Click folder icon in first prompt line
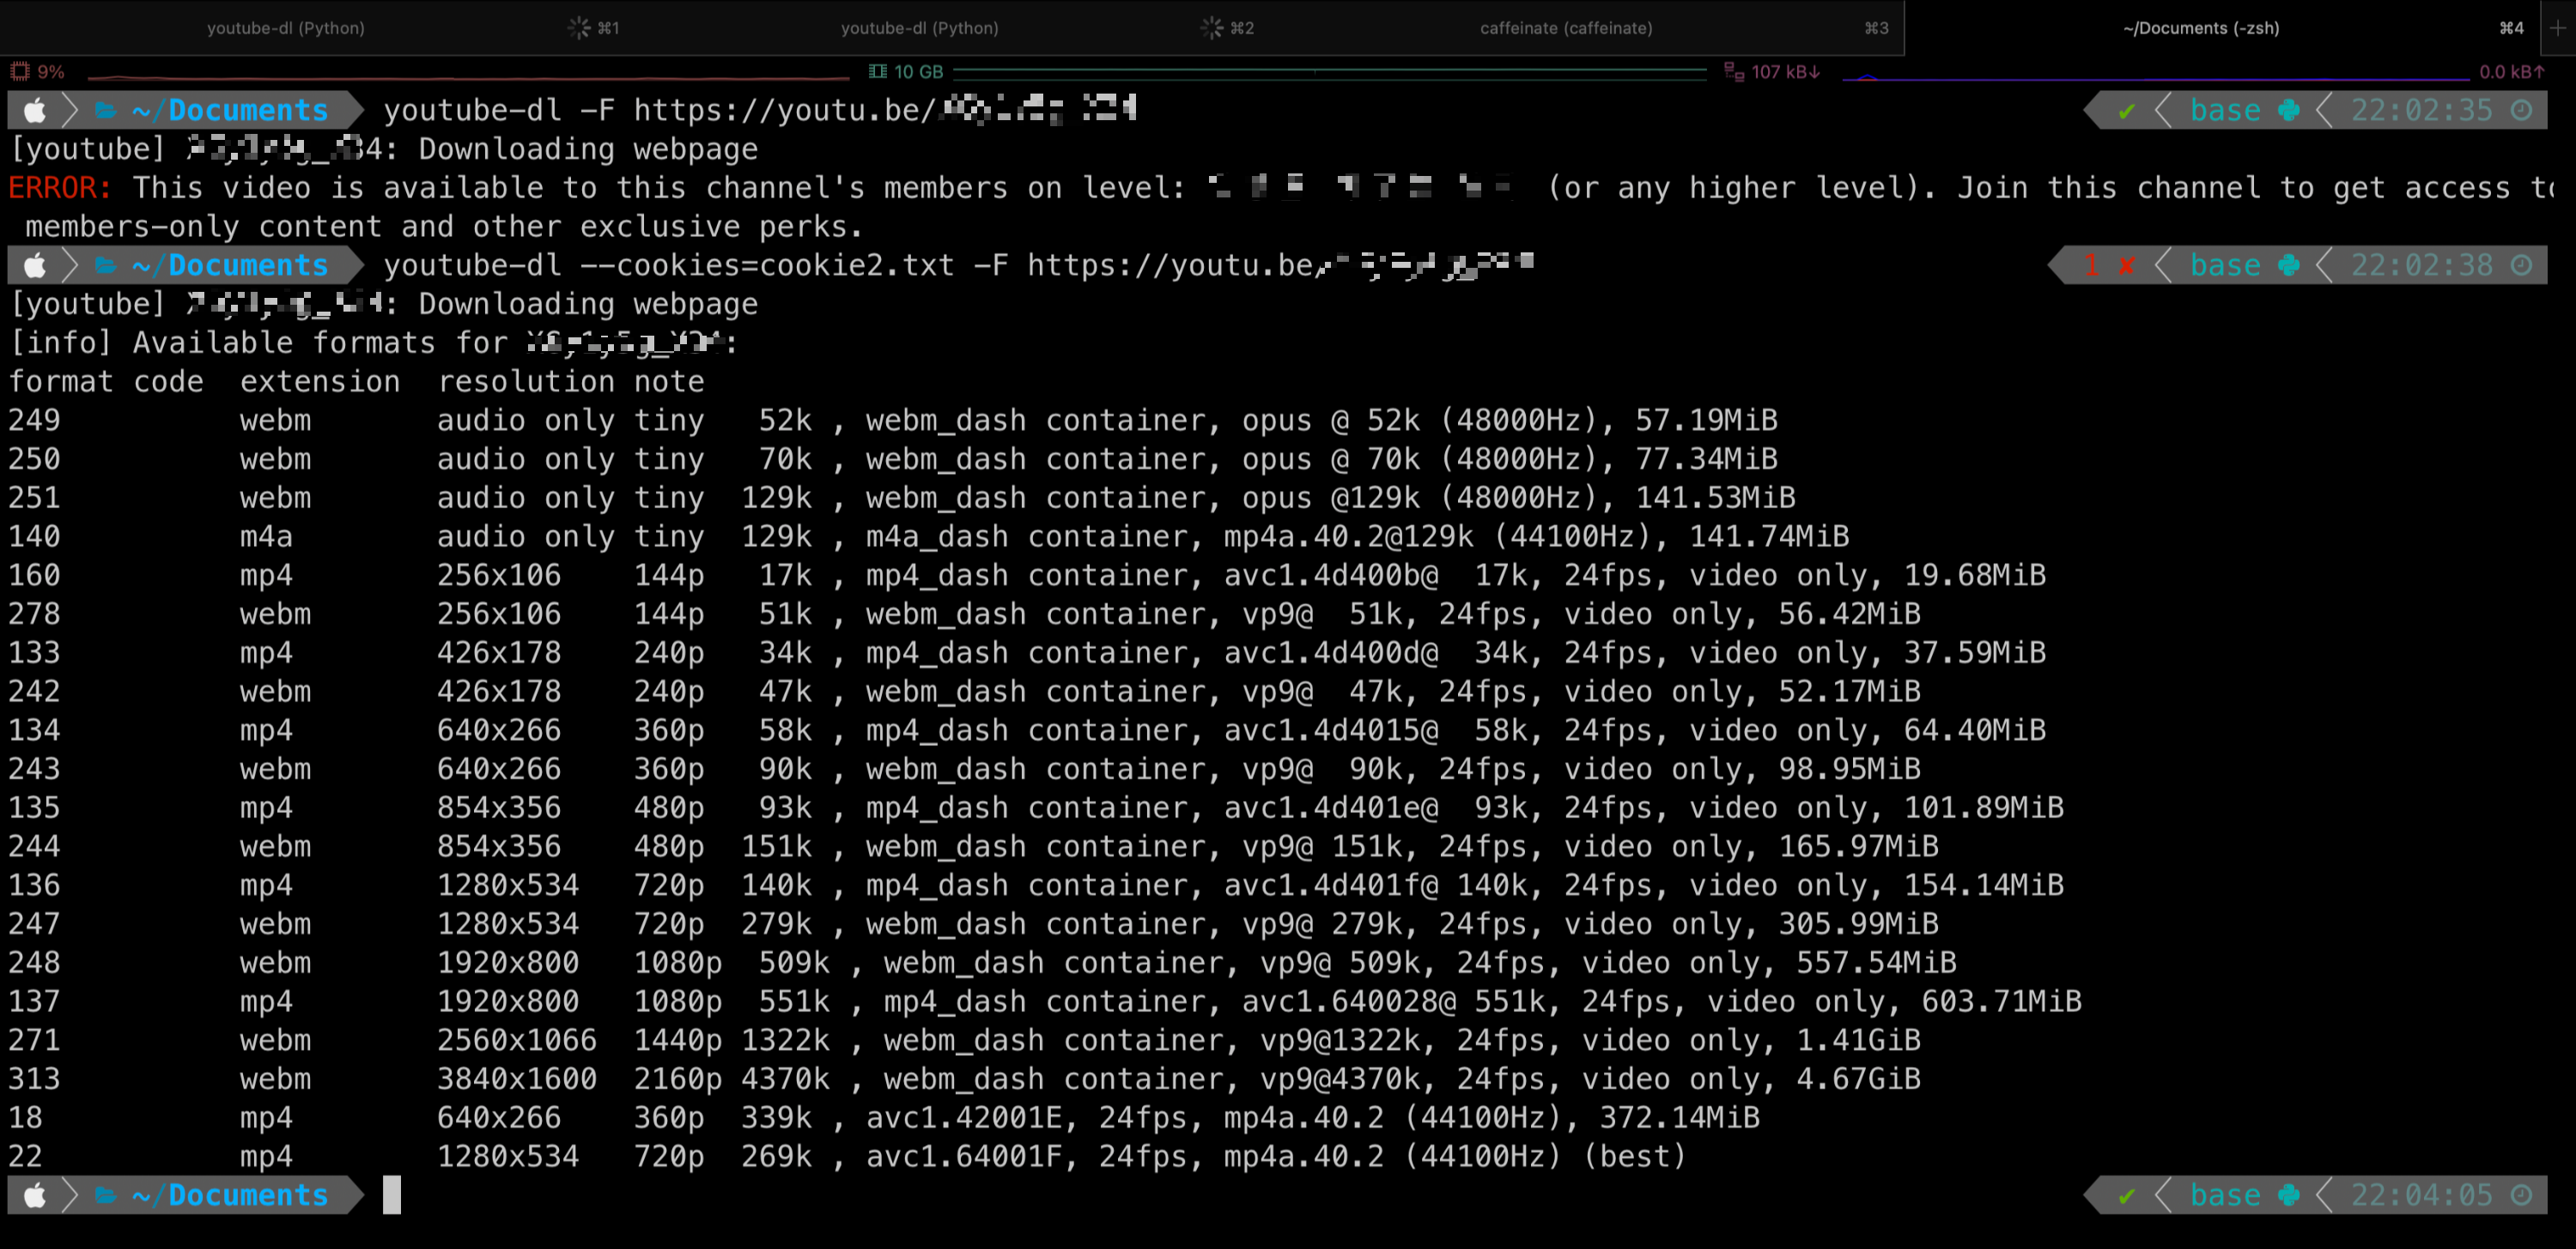 point(106,110)
